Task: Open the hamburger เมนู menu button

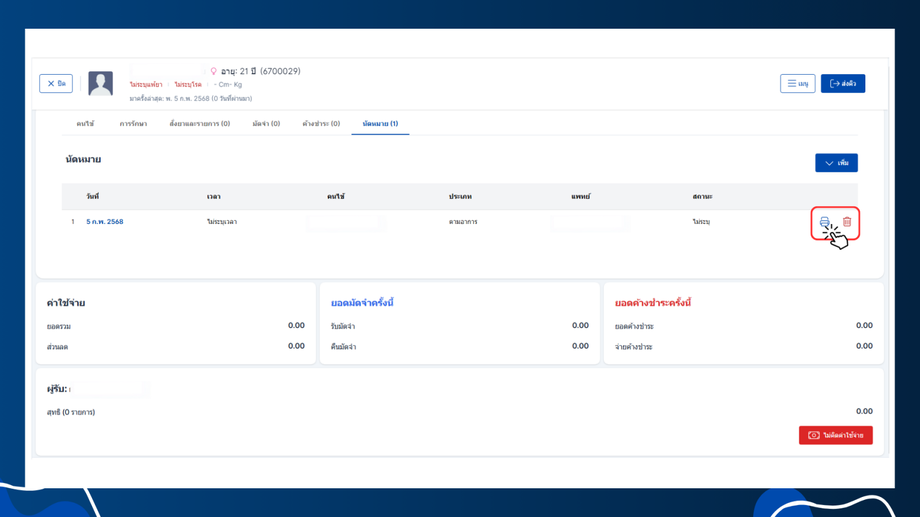Action: [x=797, y=83]
